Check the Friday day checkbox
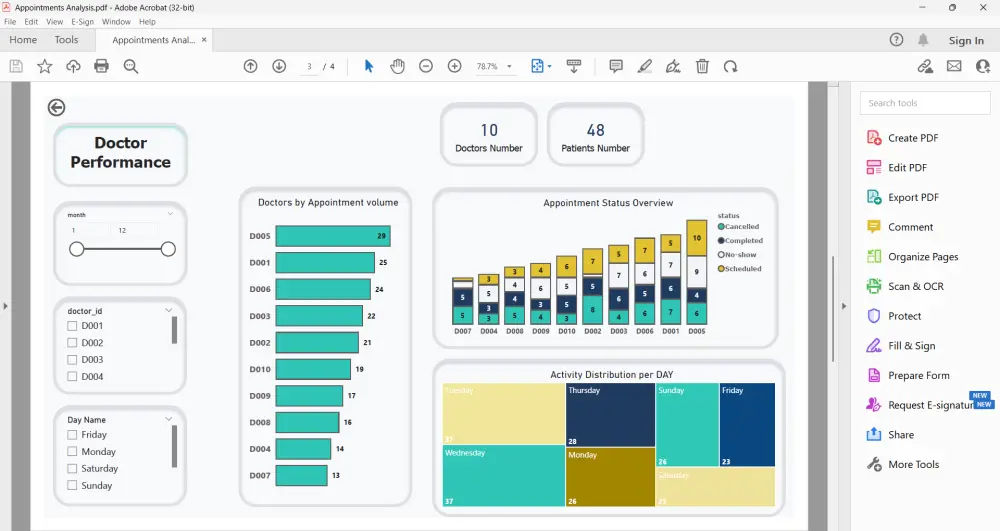 coord(72,435)
